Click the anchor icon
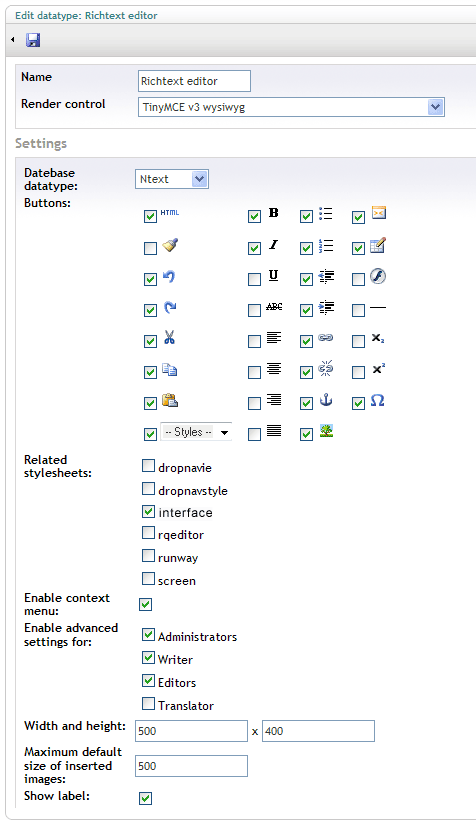Screen dimensions: 476x821 tap(326, 401)
